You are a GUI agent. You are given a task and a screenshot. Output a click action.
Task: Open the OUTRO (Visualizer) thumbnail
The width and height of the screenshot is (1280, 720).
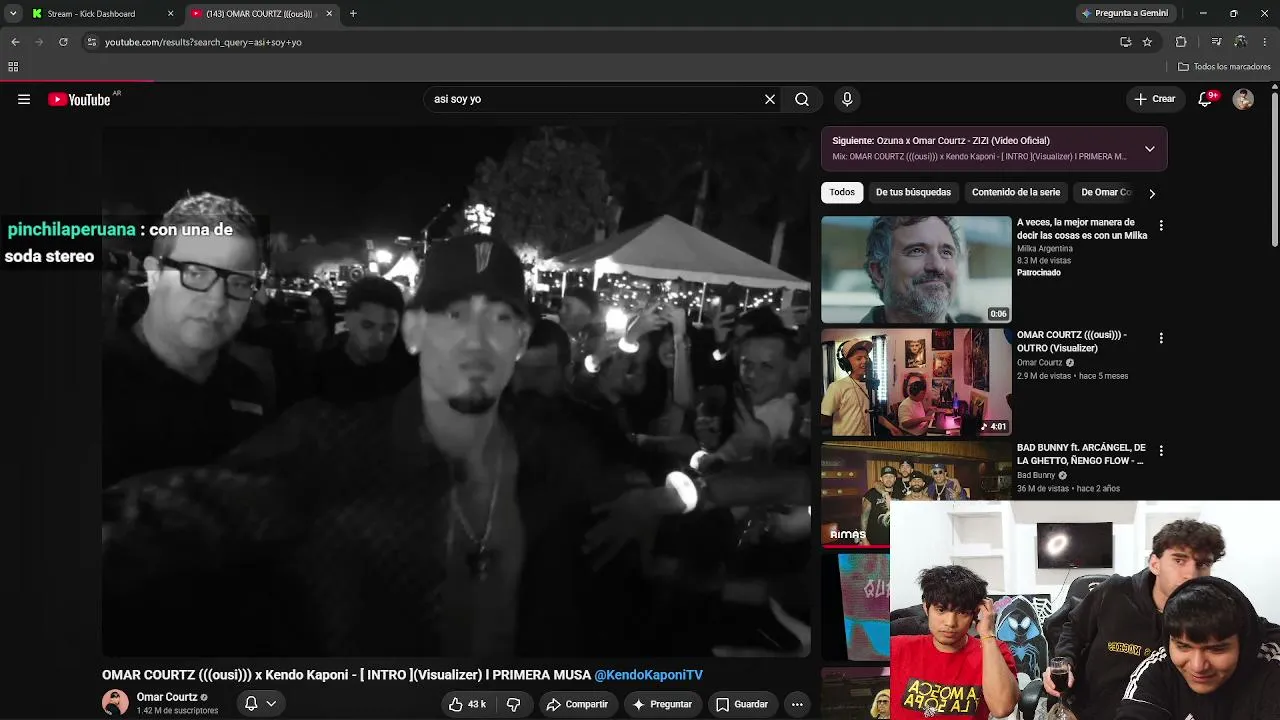(916, 382)
